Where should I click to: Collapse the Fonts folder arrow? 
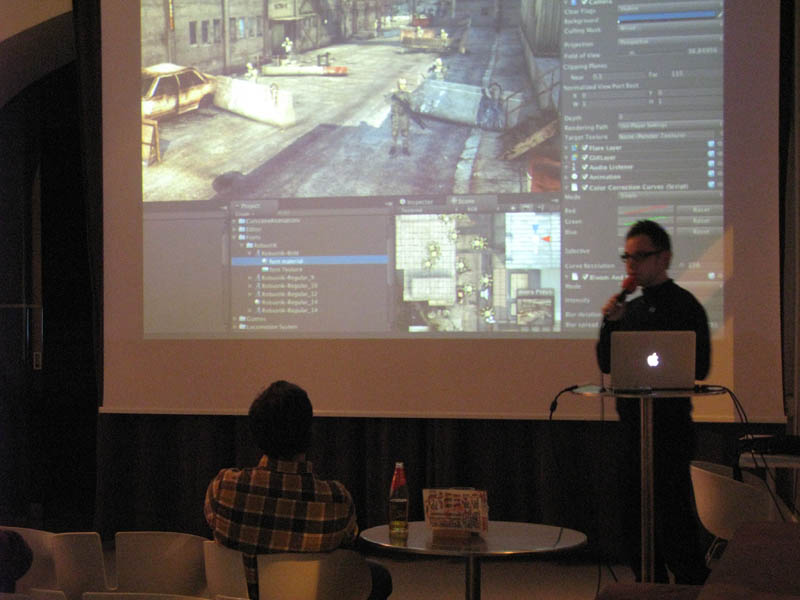tap(235, 237)
